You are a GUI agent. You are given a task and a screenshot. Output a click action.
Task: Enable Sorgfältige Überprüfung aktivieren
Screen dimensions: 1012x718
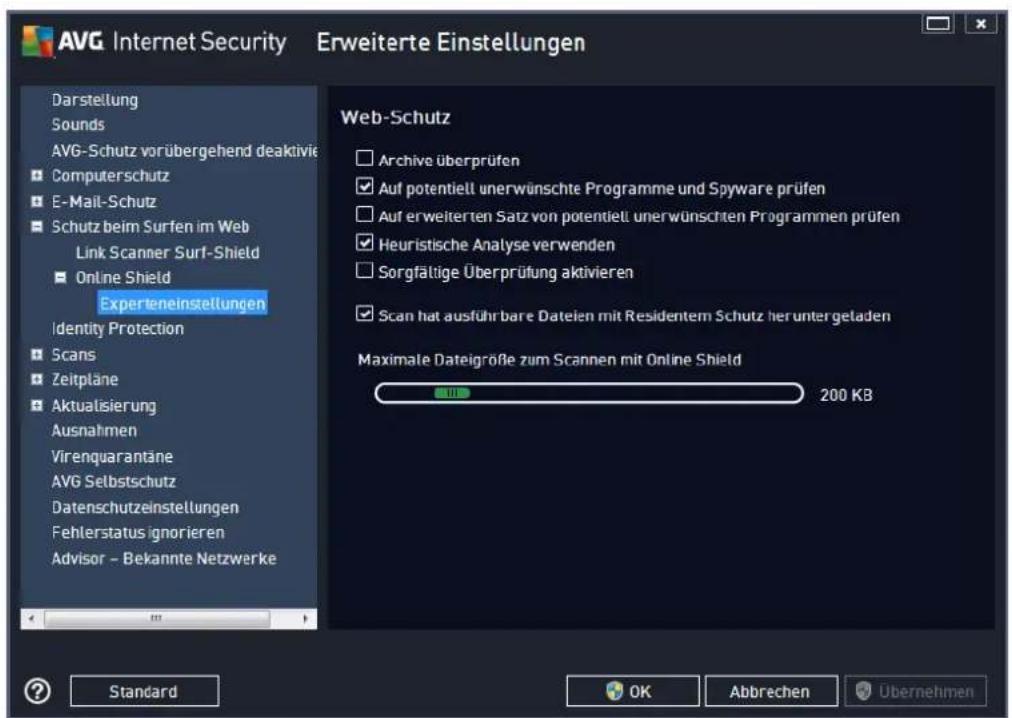pyautogui.click(x=365, y=271)
